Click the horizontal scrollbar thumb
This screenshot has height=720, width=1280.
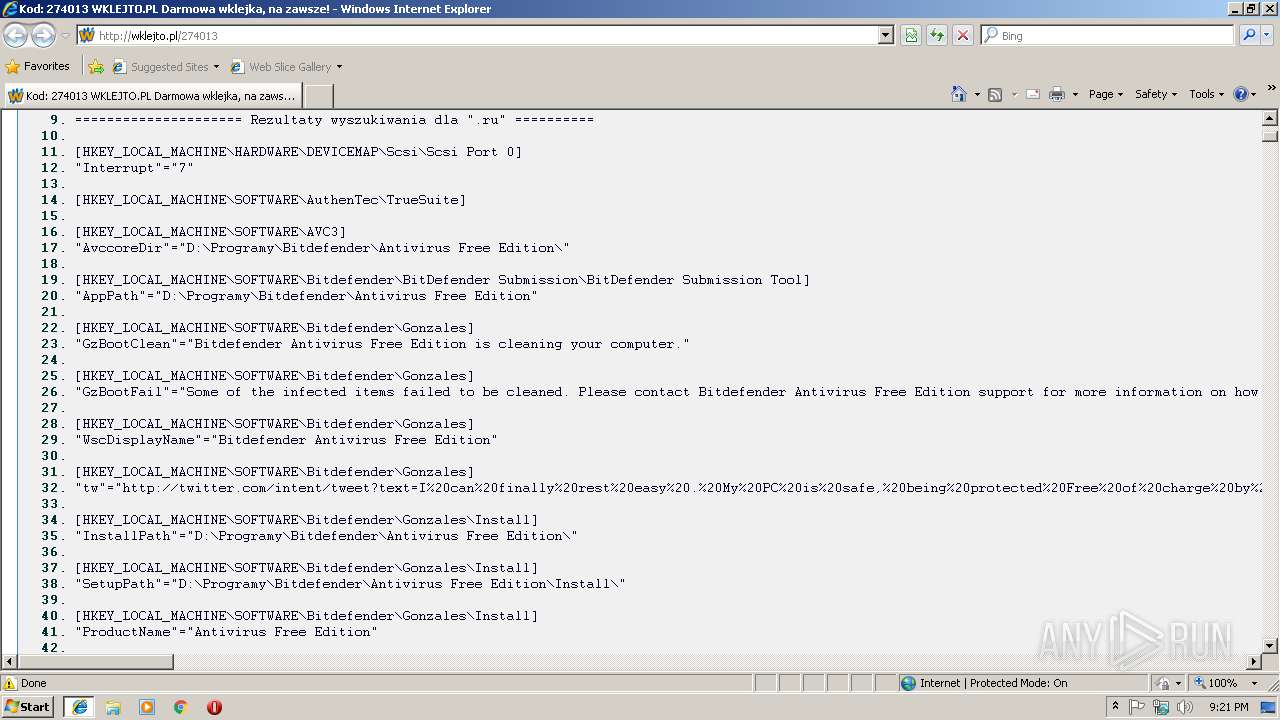96,662
